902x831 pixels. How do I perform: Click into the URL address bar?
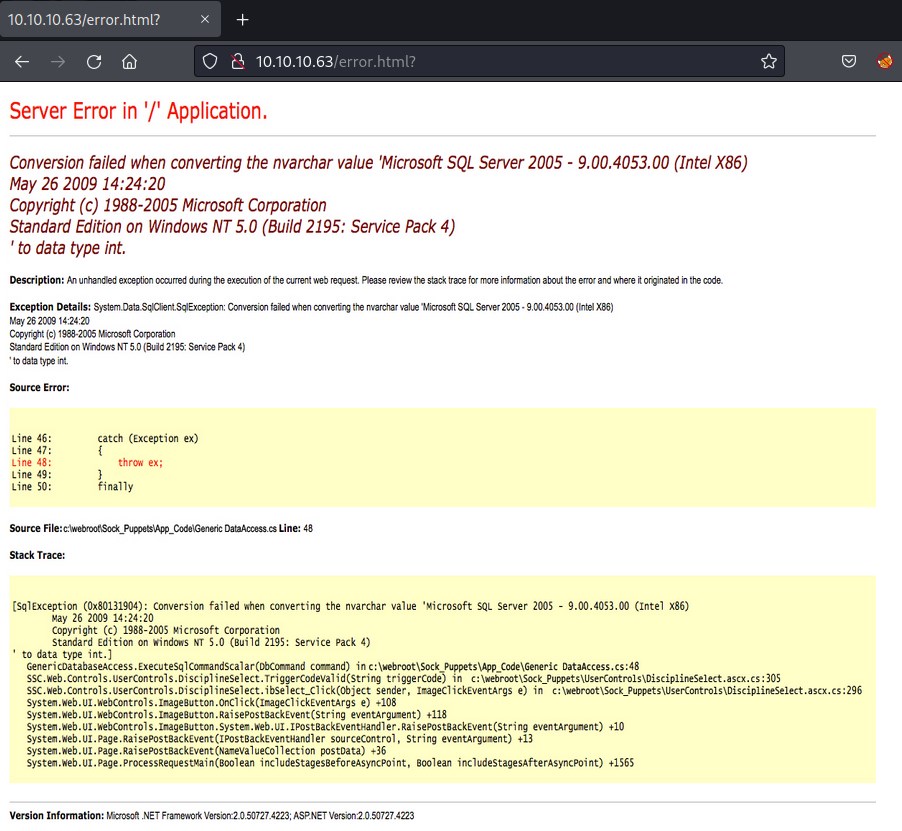pyautogui.click(x=500, y=61)
